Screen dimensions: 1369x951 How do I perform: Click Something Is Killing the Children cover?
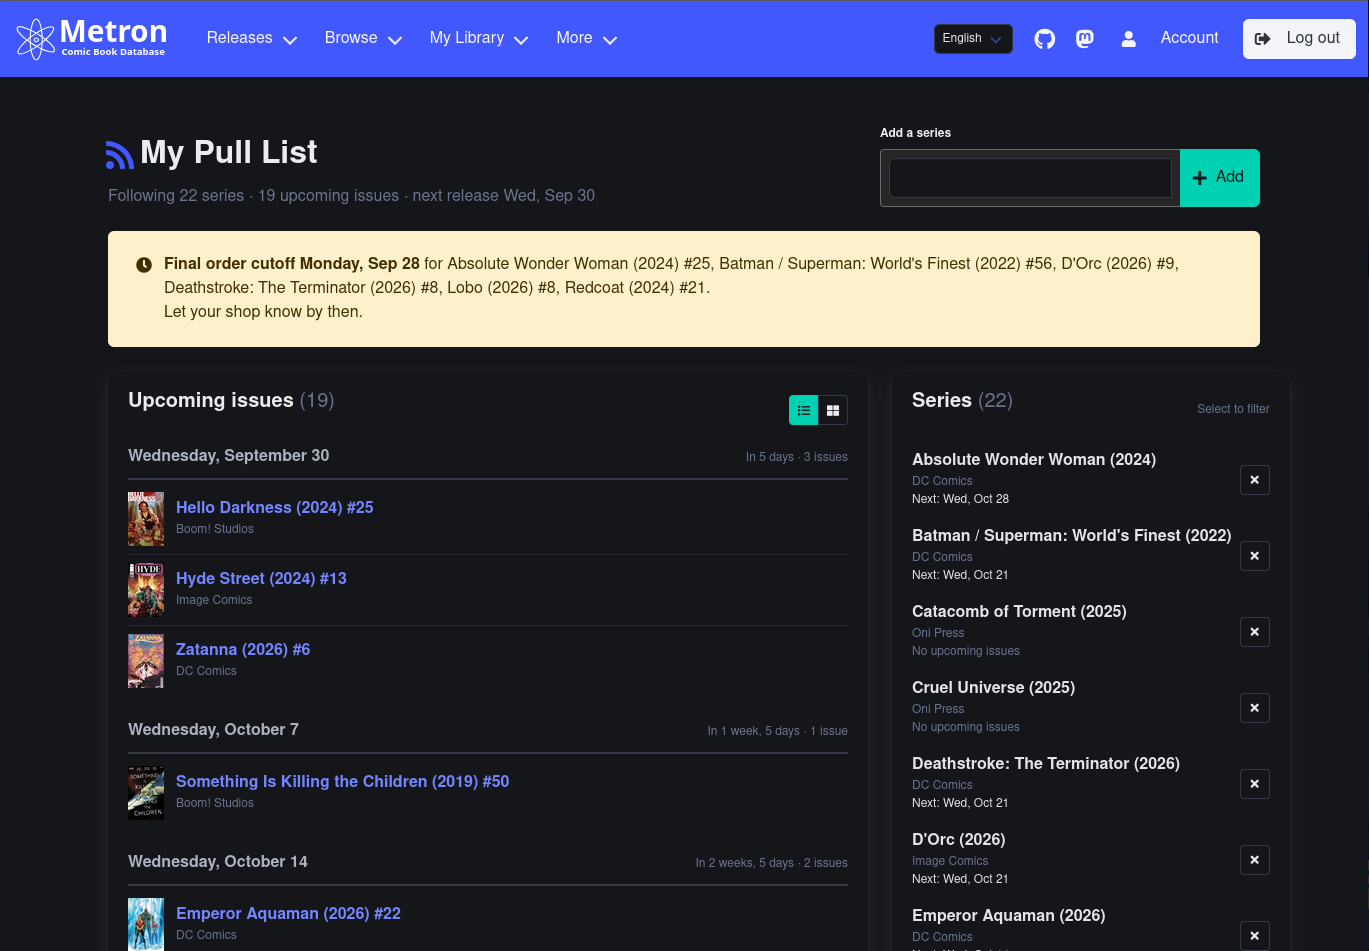[x=146, y=792]
